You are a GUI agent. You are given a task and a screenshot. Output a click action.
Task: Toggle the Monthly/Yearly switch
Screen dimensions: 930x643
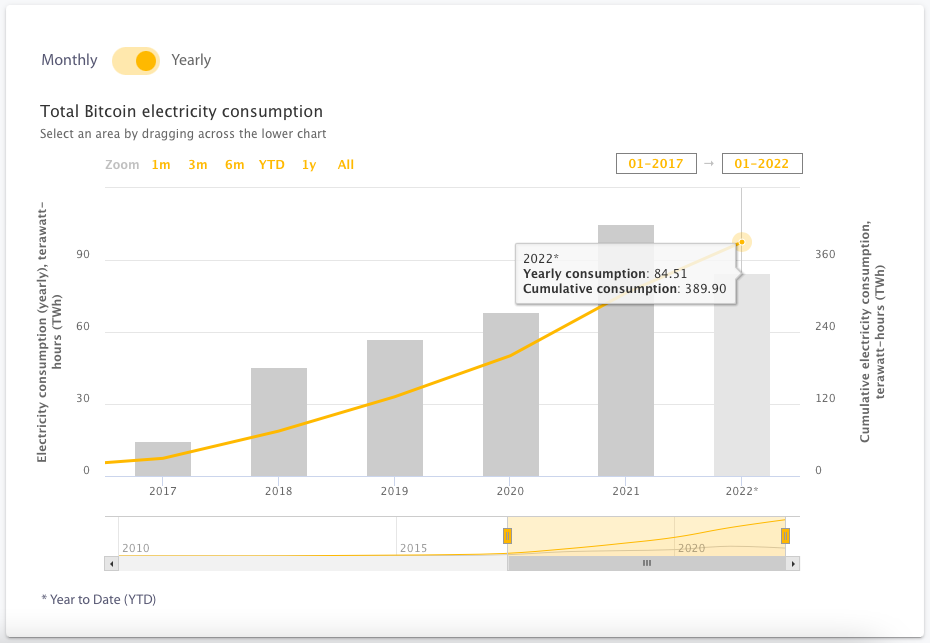coord(136,61)
